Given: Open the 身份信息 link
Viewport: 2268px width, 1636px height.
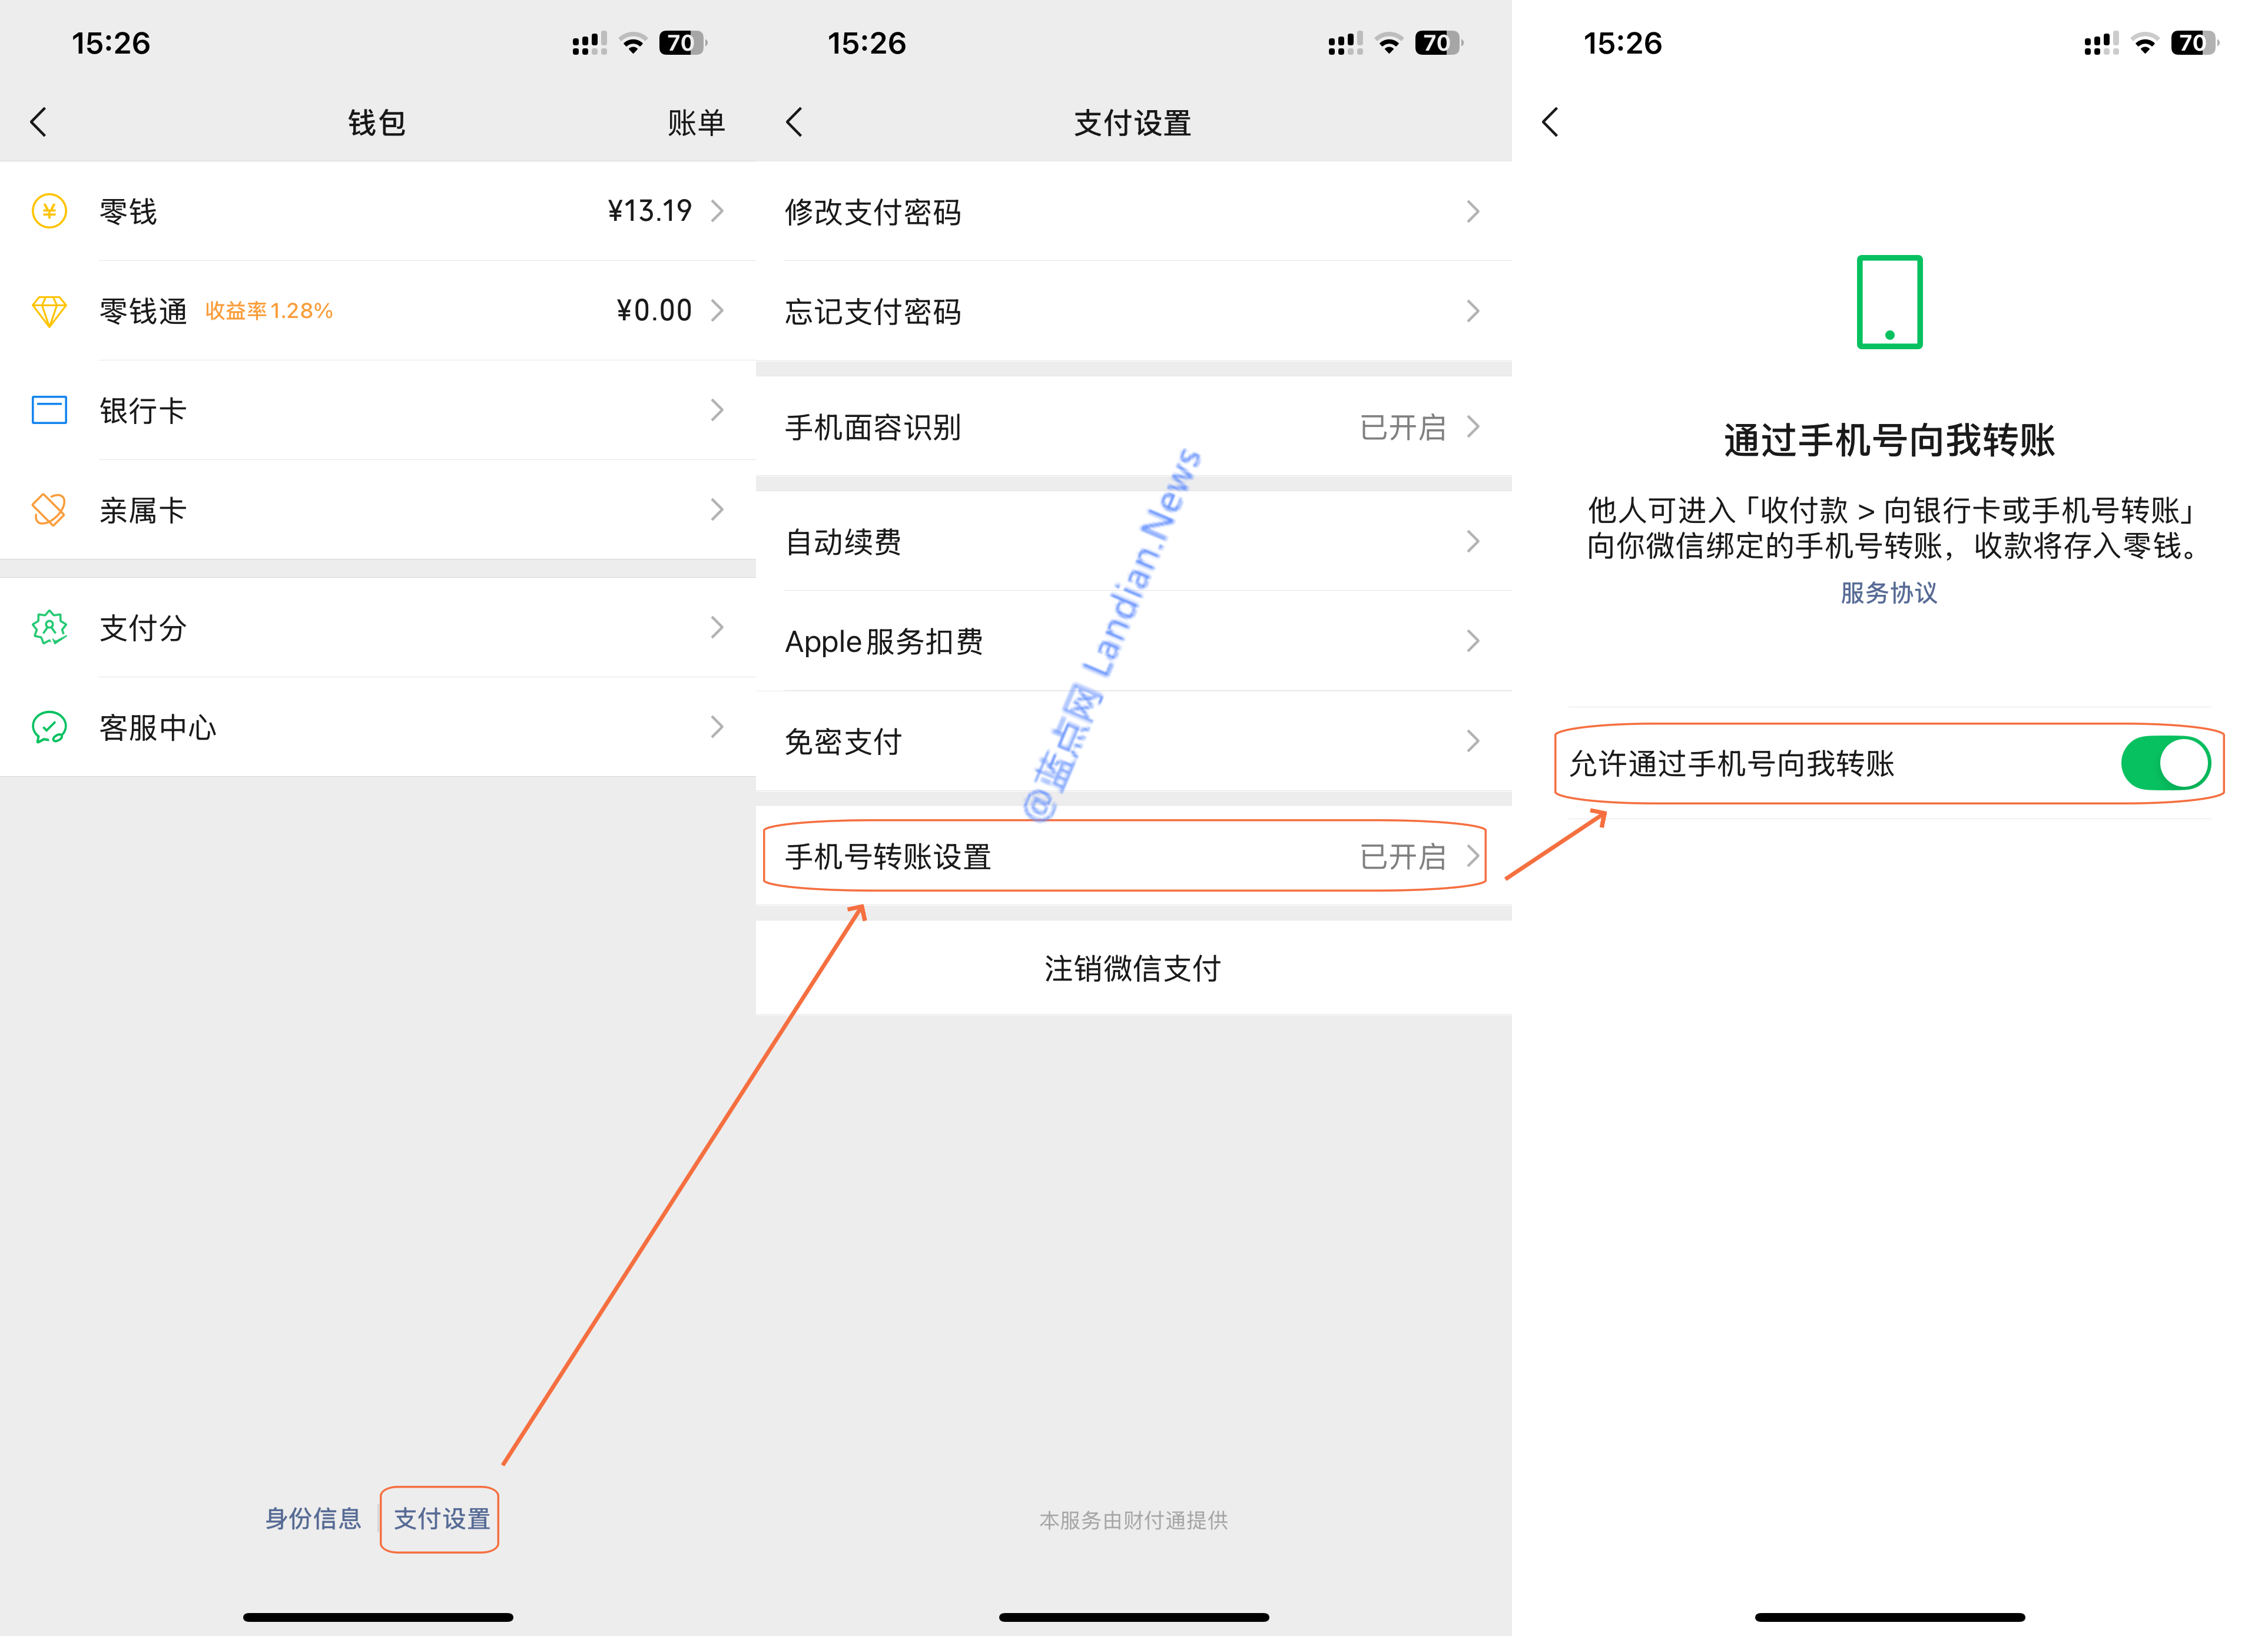Looking at the screenshot, I should [x=313, y=1519].
